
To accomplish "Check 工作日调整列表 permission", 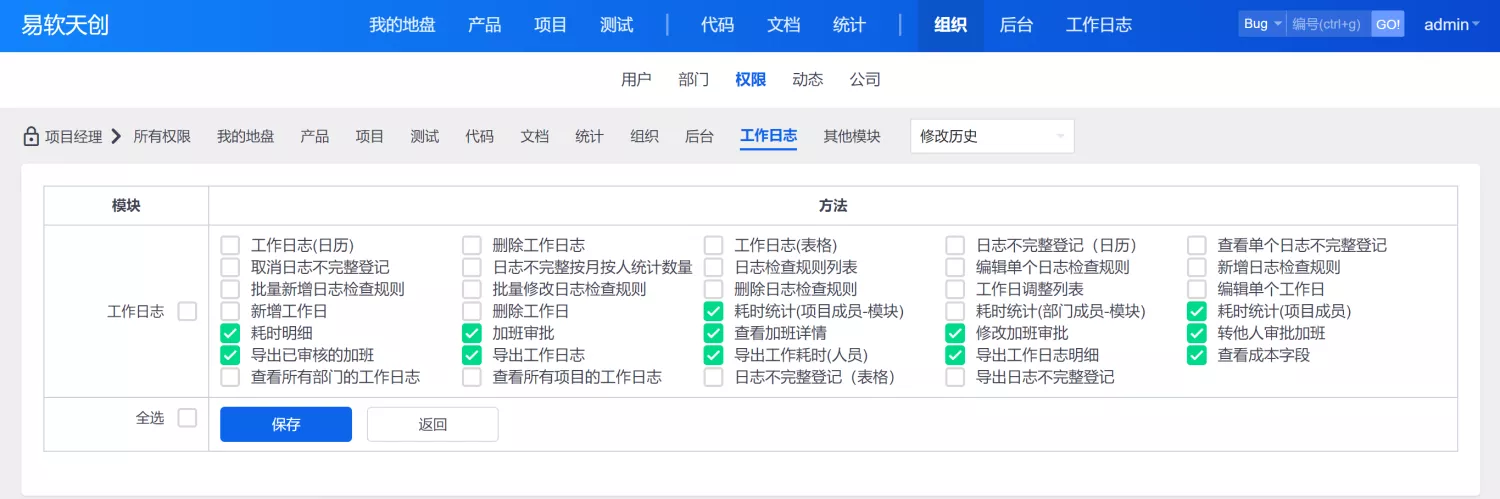I will pyautogui.click(x=955, y=289).
